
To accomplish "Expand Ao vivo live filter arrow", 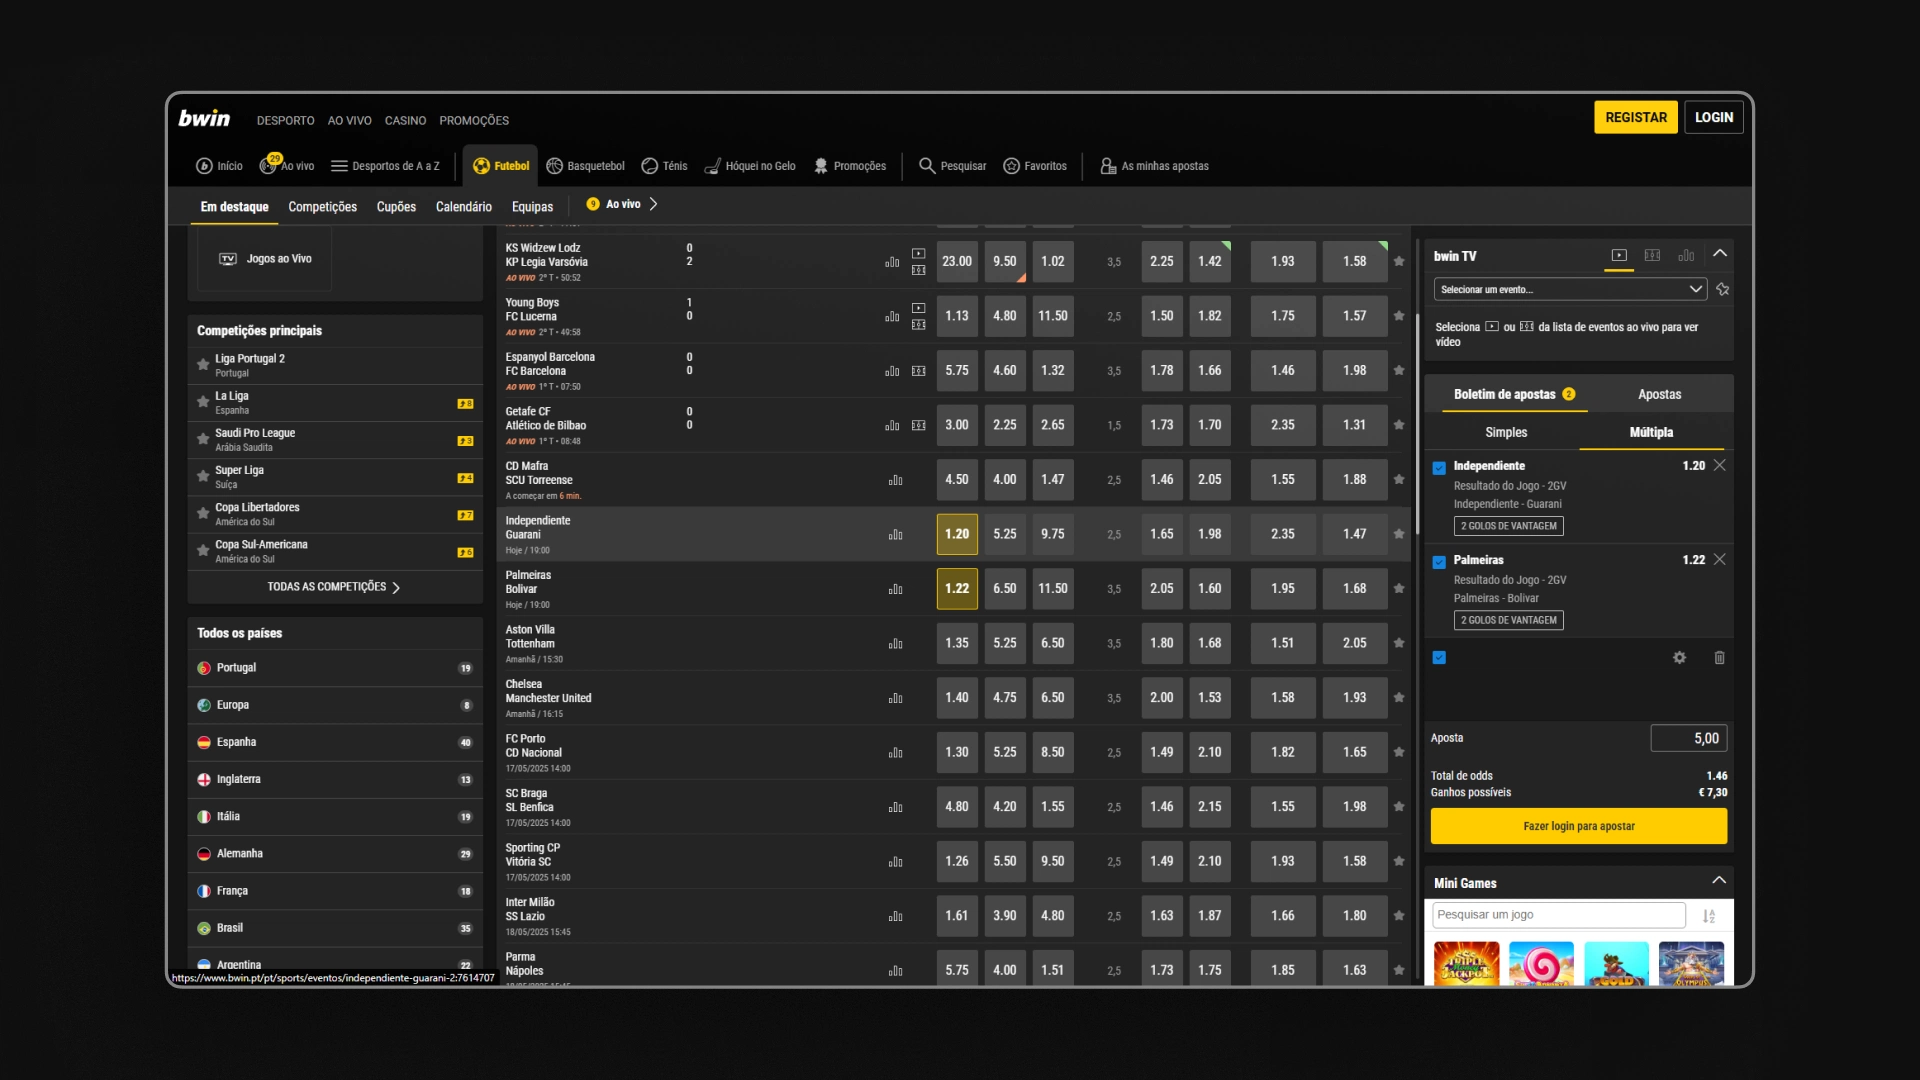I will (653, 204).
